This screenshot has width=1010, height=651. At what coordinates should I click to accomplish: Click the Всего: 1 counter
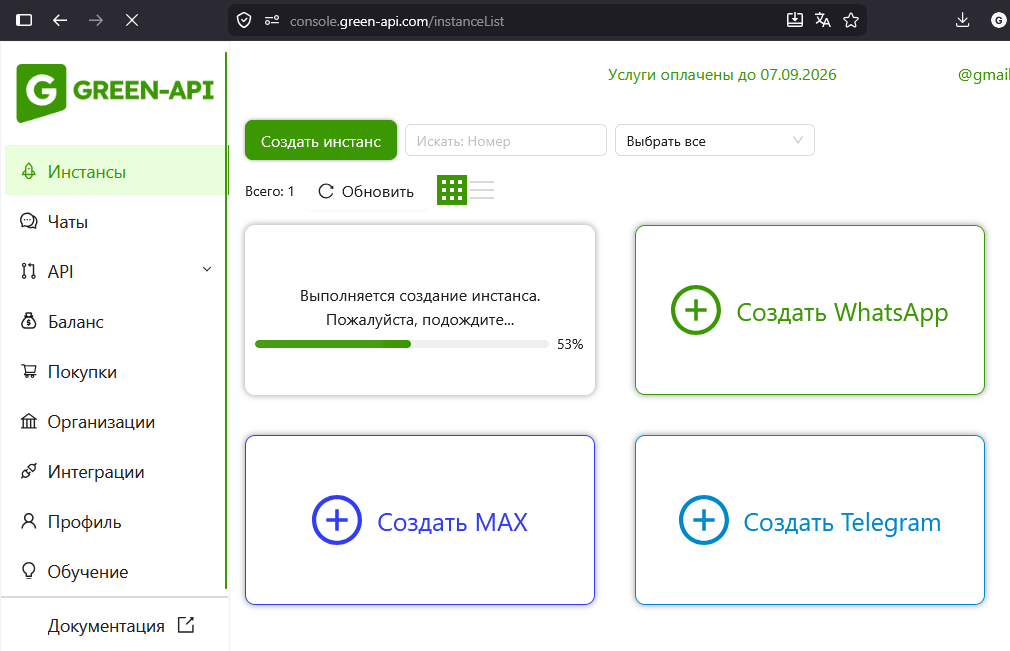[x=269, y=191]
